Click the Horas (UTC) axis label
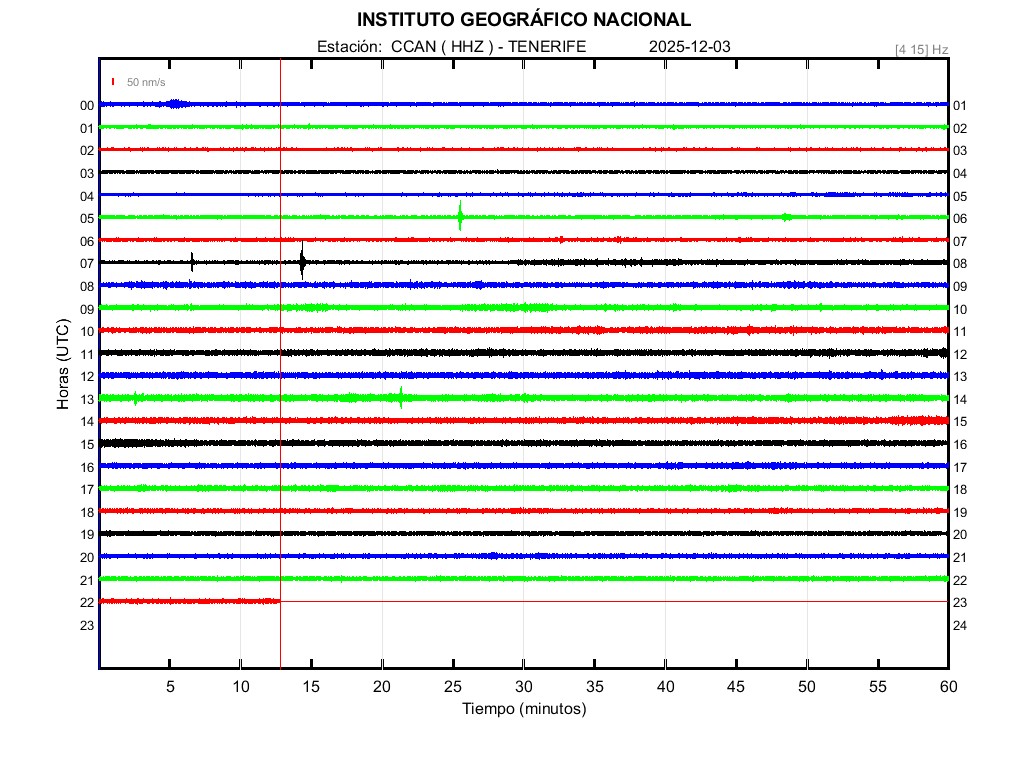The width and height of the screenshot is (1024, 768). coord(62,364)
